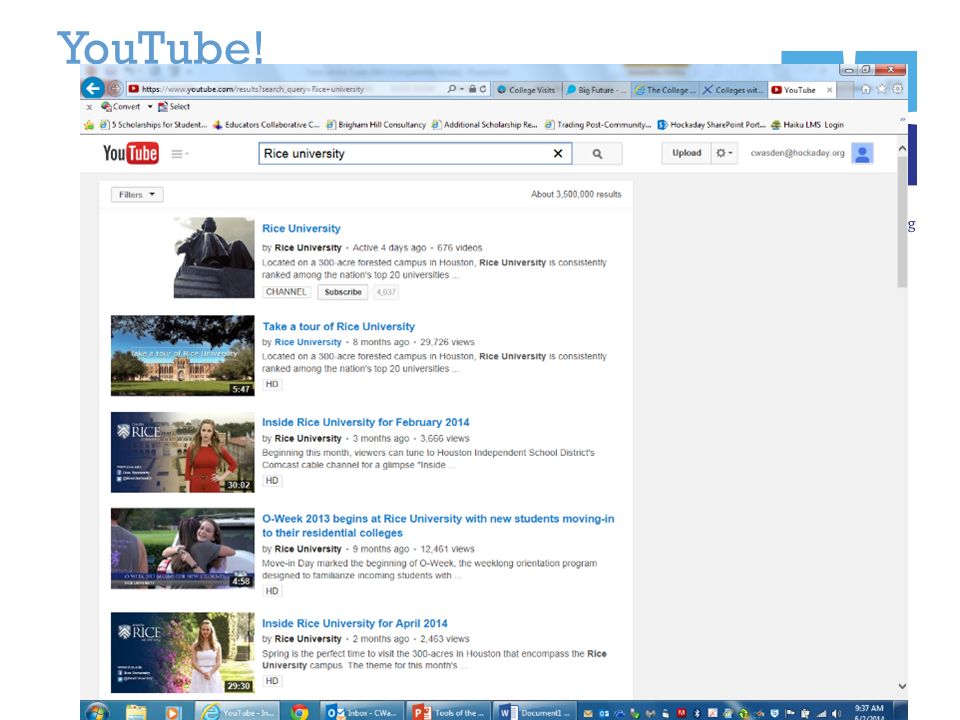The image size is (960, 720).
Task: Click Convert in the browser toolbar
Action: (x=121, y=107)
